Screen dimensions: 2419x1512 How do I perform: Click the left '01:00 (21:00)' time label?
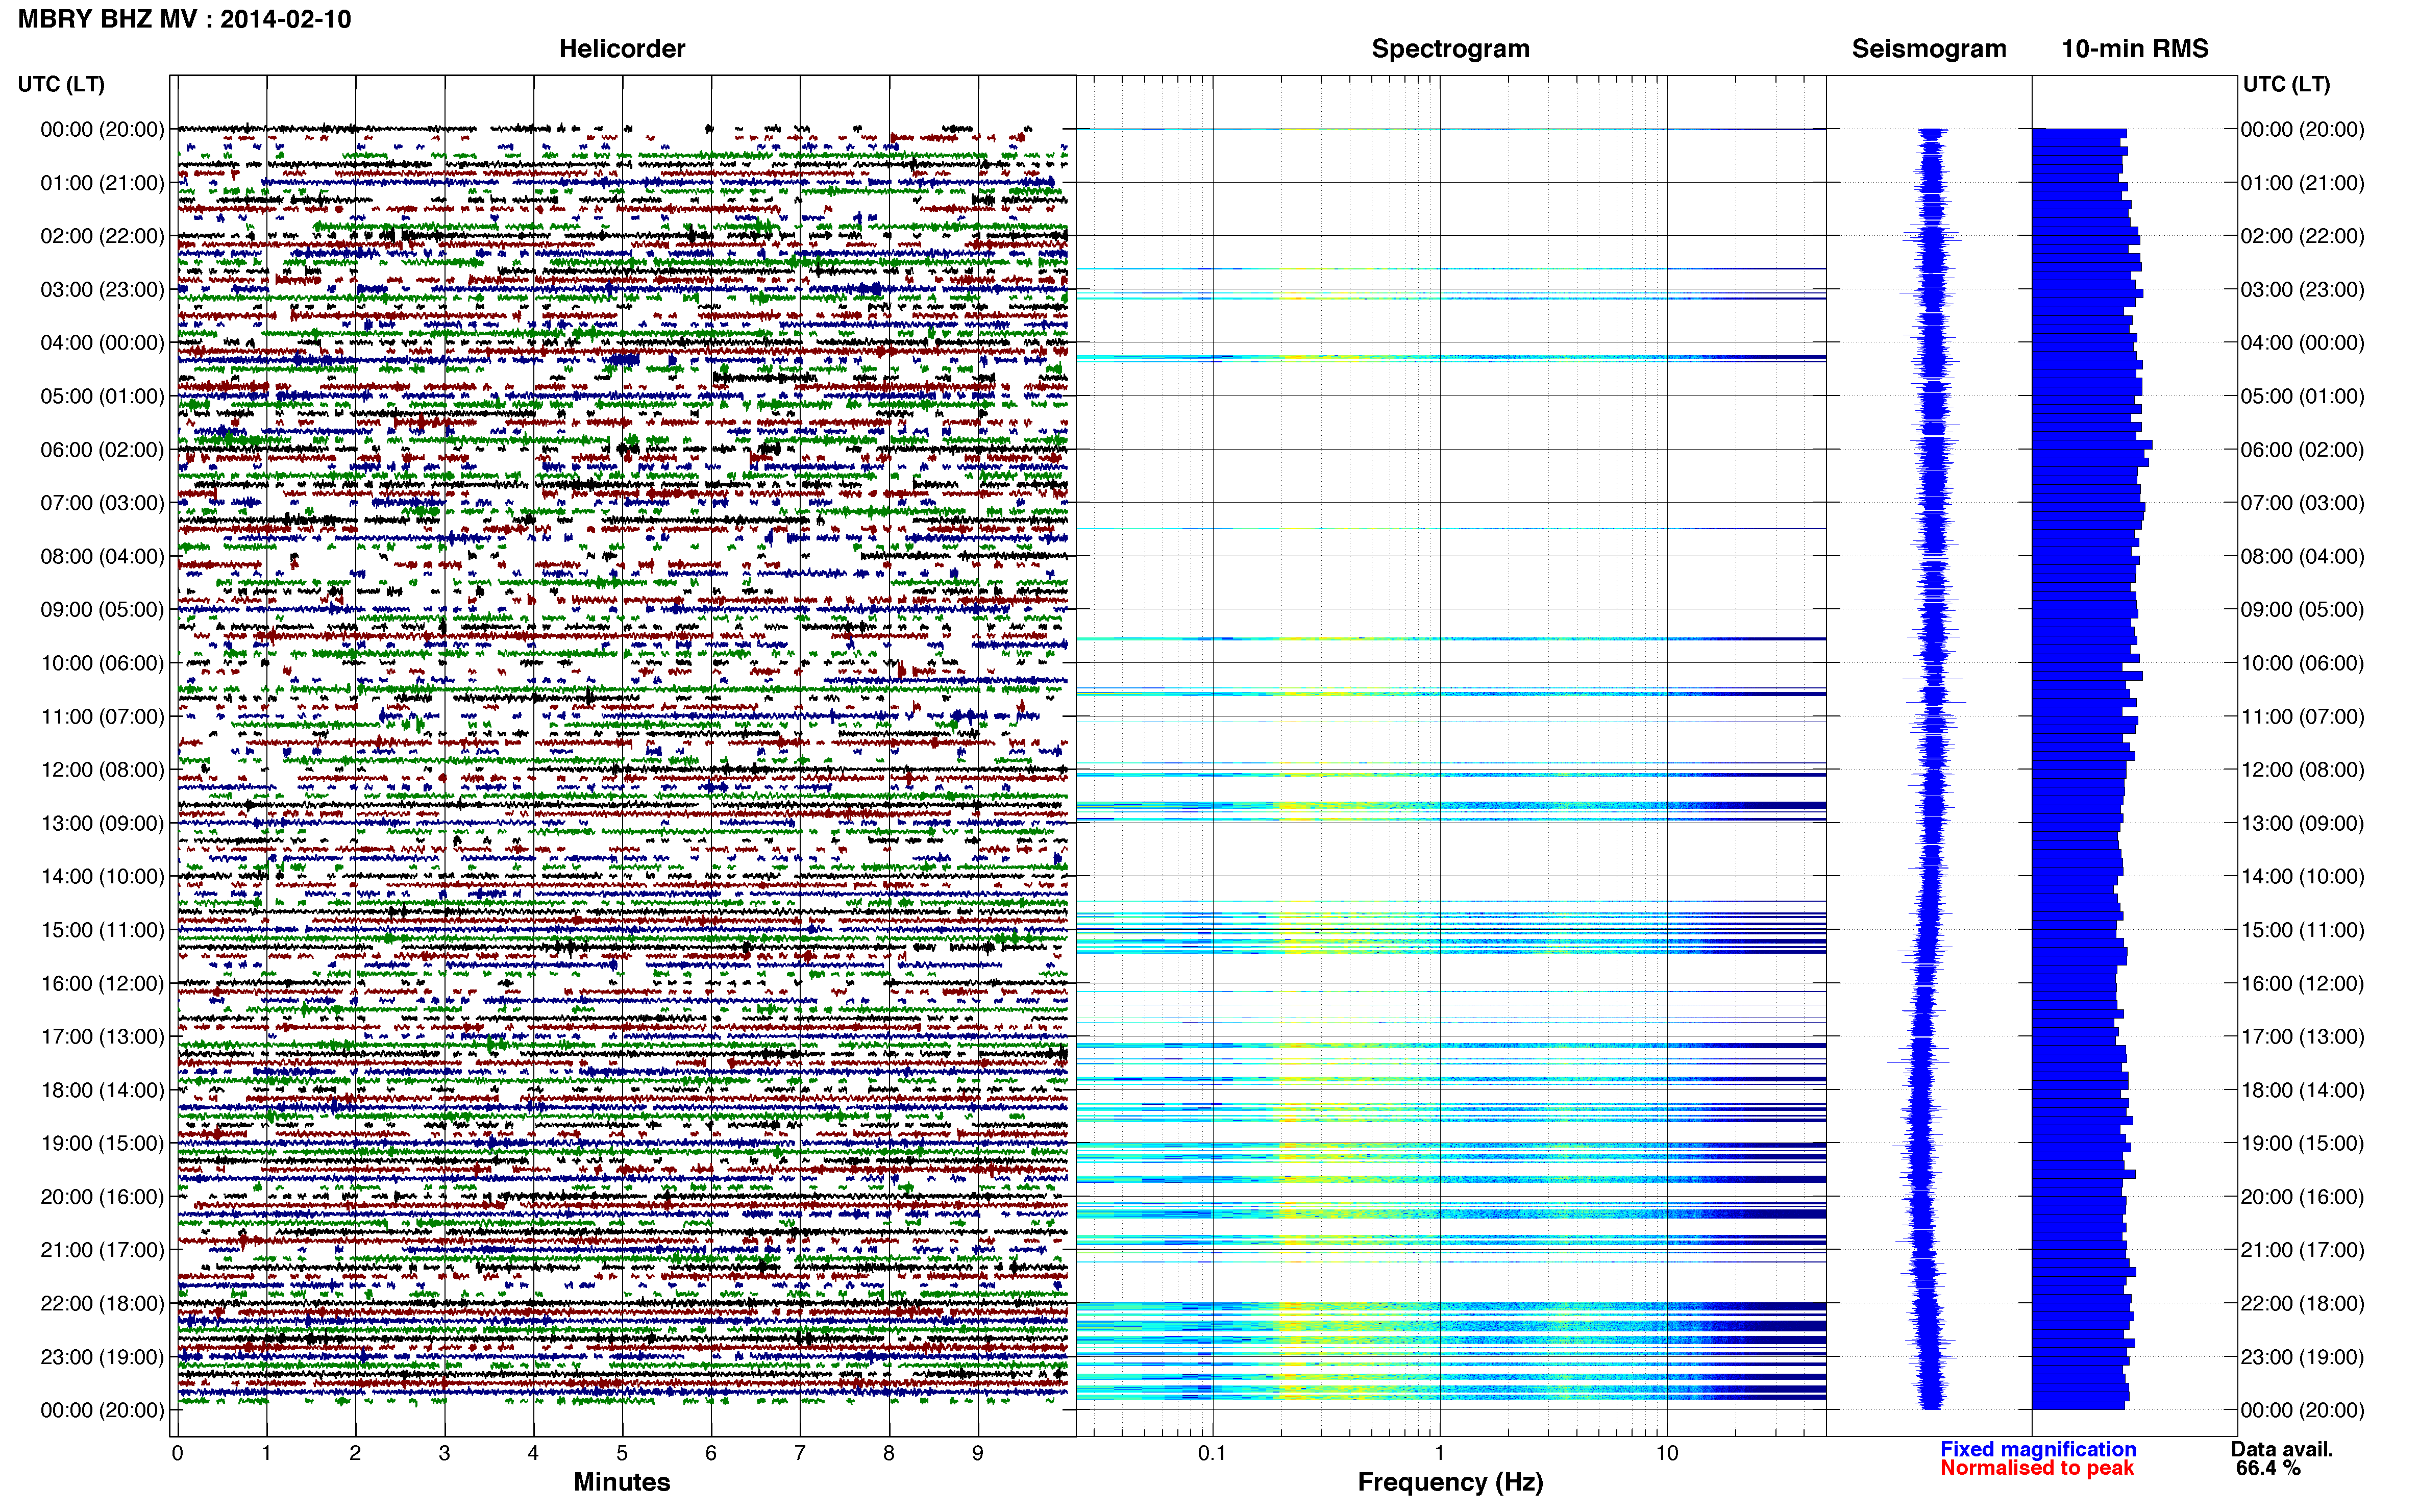tap(102, 183)
